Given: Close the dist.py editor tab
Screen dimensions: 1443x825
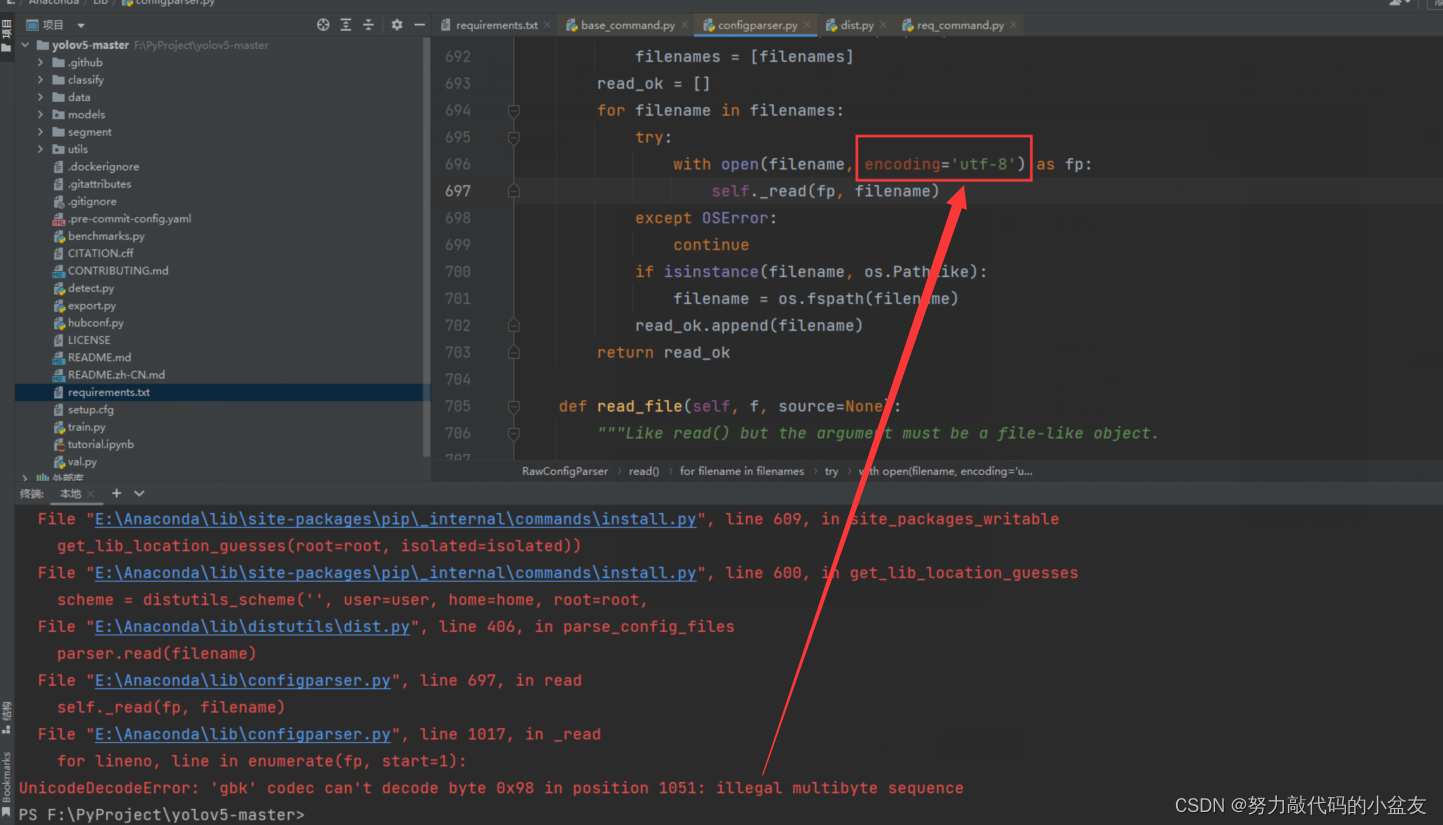Looking at the screenshot, I should pos(885,25).
